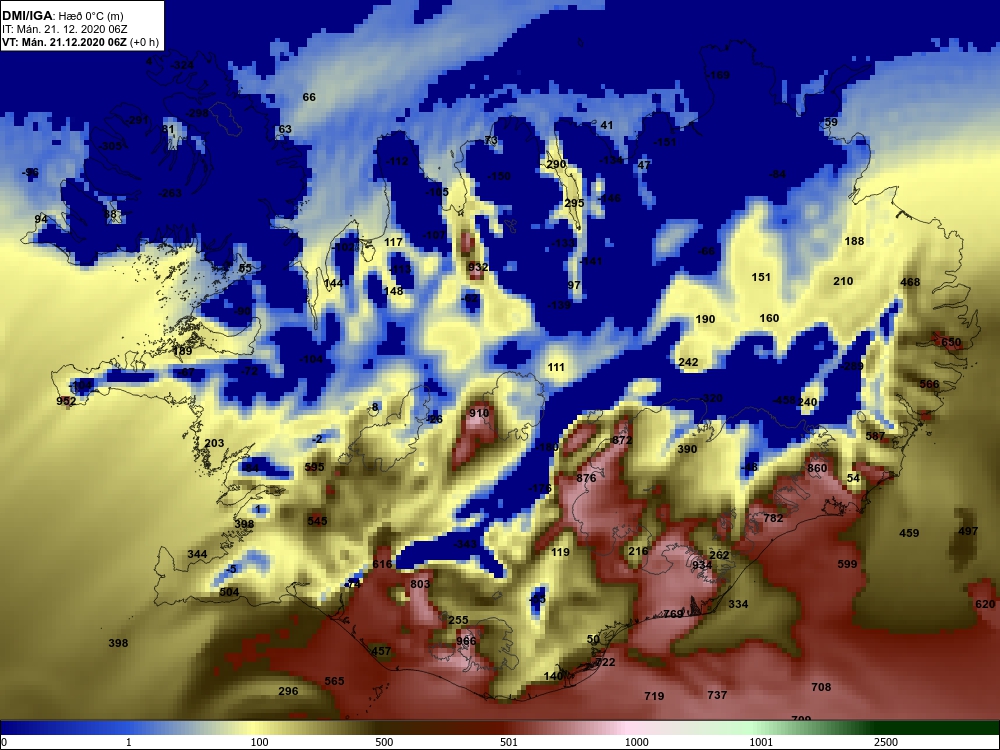Click the map value 504

tap(229, 592)
